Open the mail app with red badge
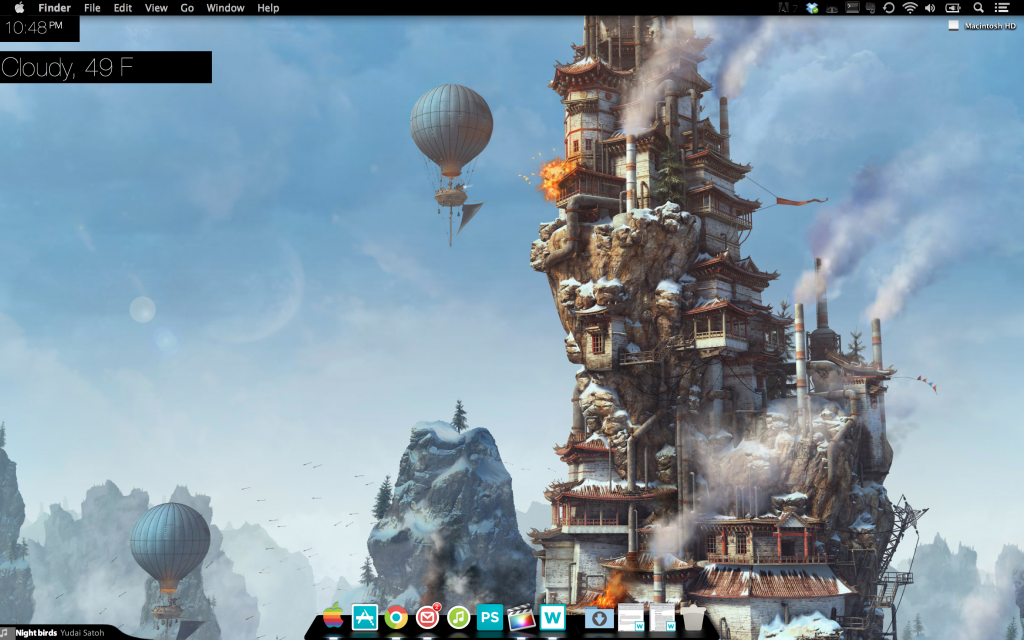This screenshot has height=640, width=1024. pyautogui.click(x=428, y=616)
